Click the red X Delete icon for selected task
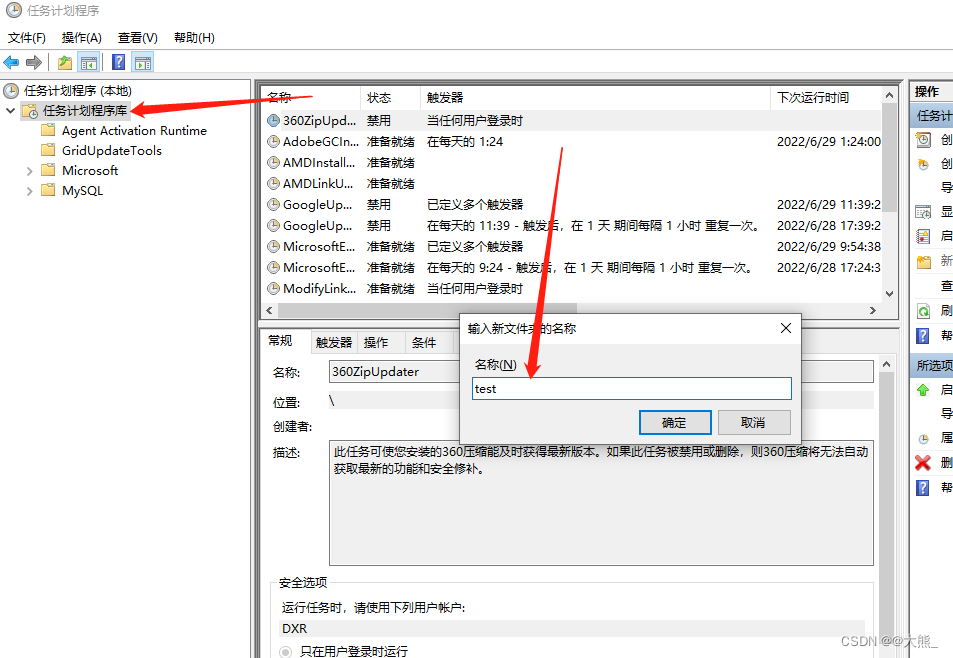This screenshot has height=658, width=953. coord(921,462)
